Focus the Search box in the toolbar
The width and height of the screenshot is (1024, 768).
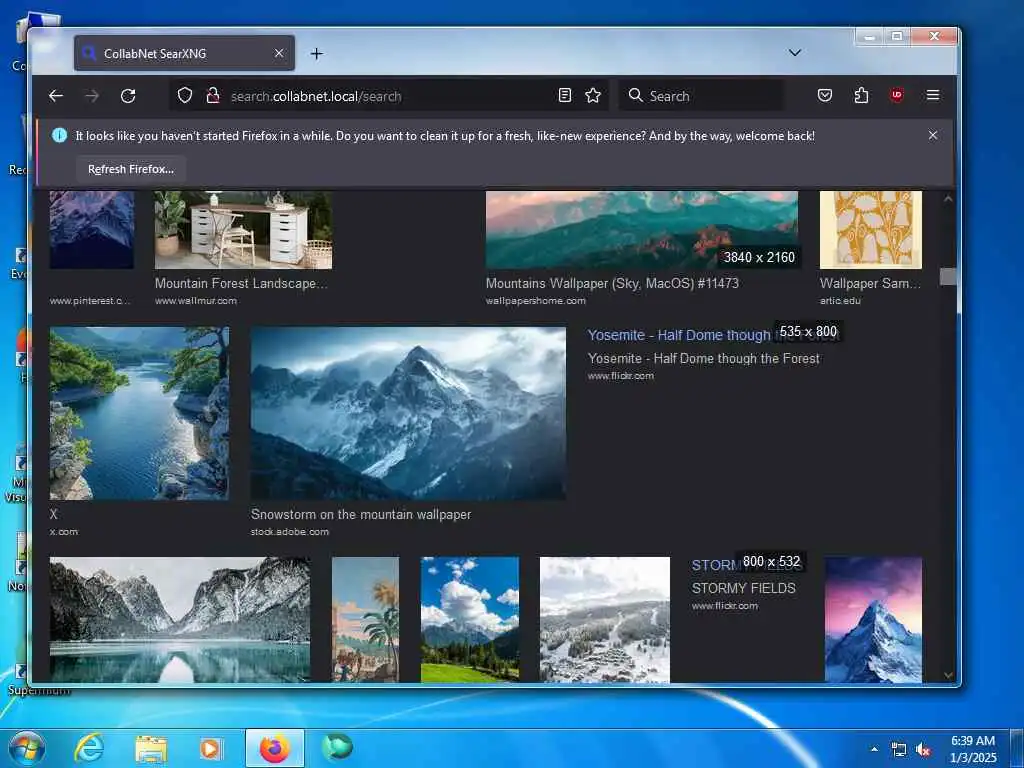(701, 96)
